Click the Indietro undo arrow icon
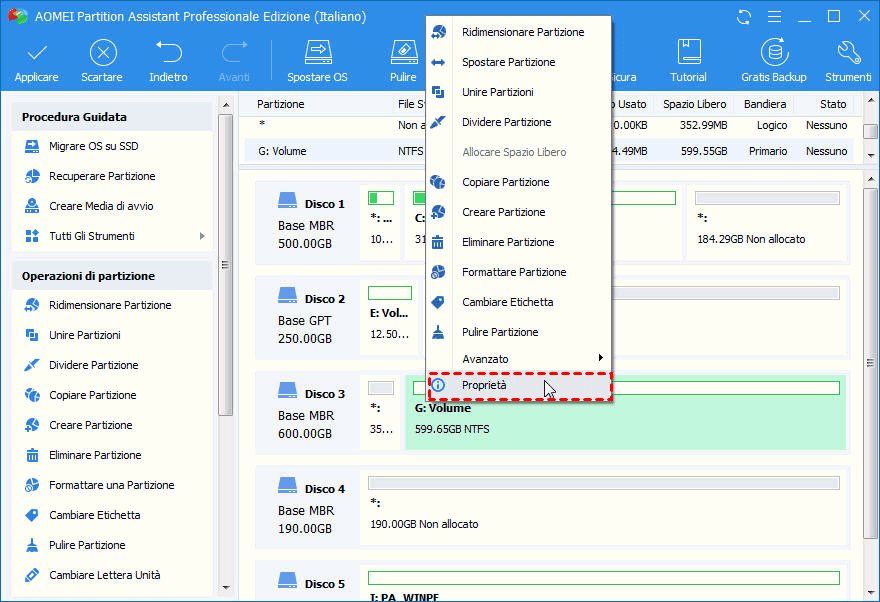This screenshot has width=880, height=602. coord(168,52)
